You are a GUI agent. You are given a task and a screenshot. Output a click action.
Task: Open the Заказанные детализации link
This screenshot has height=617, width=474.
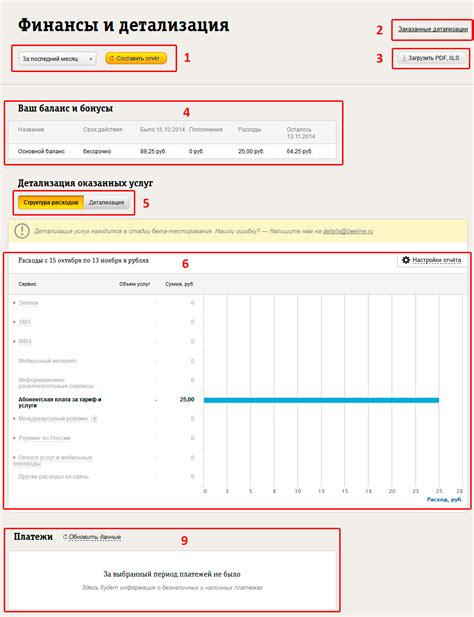tap(433, 29)
